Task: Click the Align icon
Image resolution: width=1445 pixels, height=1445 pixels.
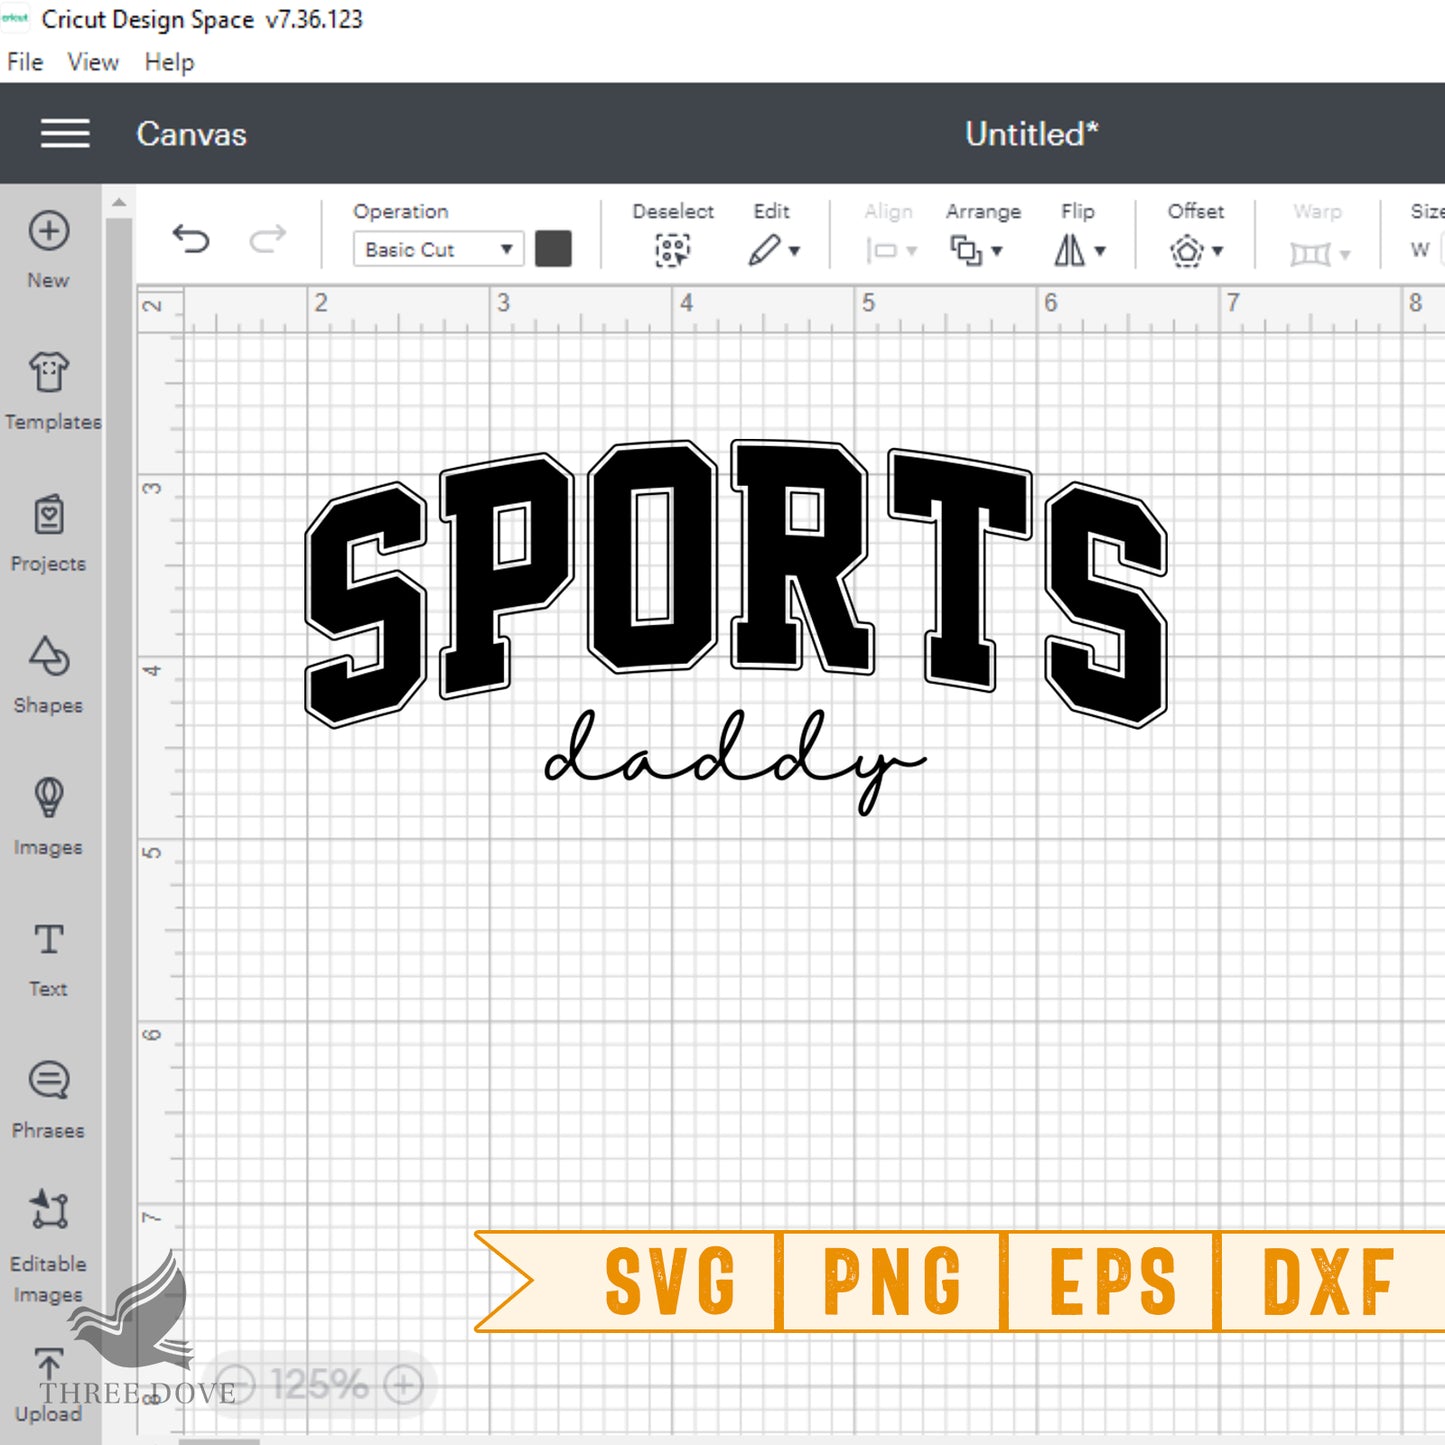Action: [x=882, y=250]
